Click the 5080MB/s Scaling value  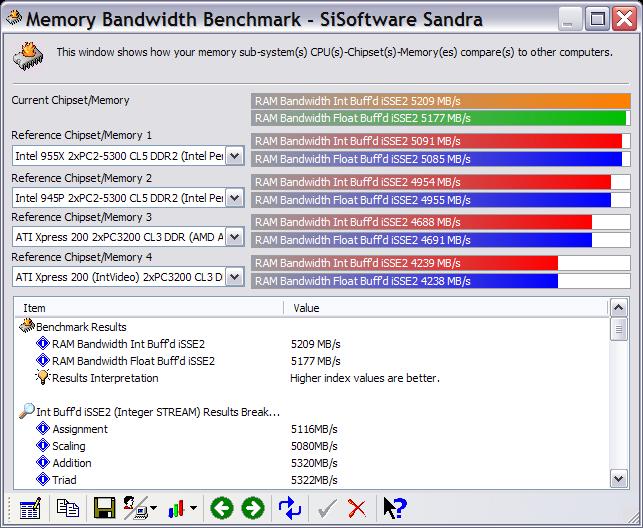314,446
